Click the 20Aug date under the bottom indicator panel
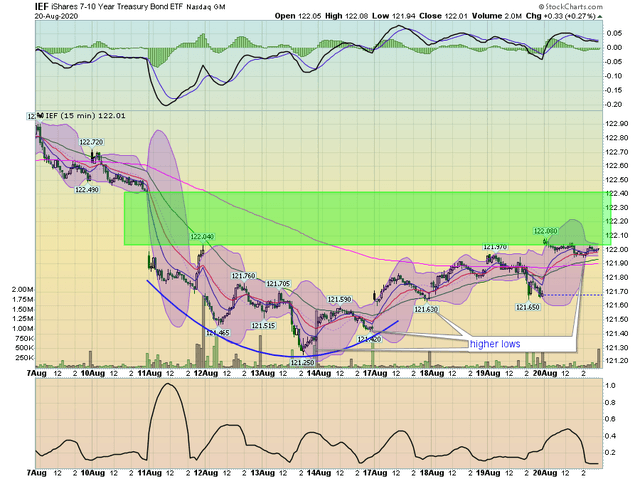 tap(545, 473)
